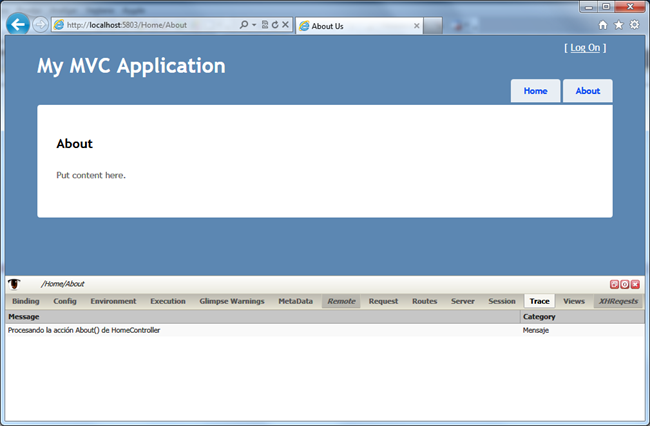Go back with the browser back arrow

(x=18, y=24)
